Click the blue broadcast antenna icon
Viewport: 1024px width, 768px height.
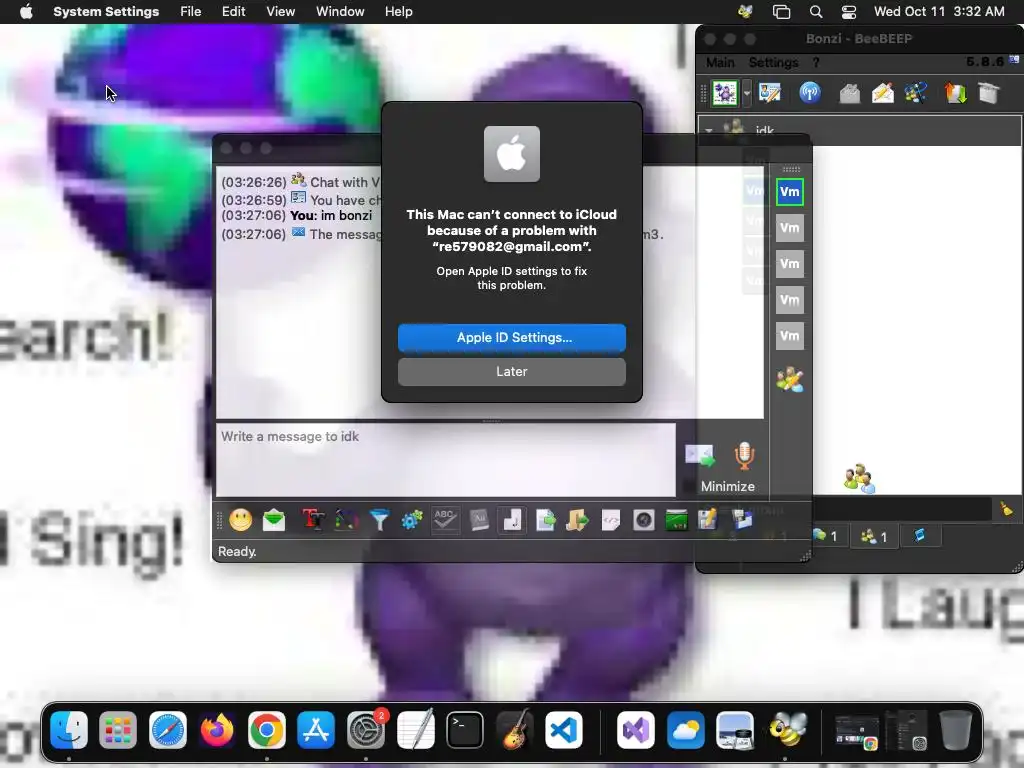coord(810,93)
